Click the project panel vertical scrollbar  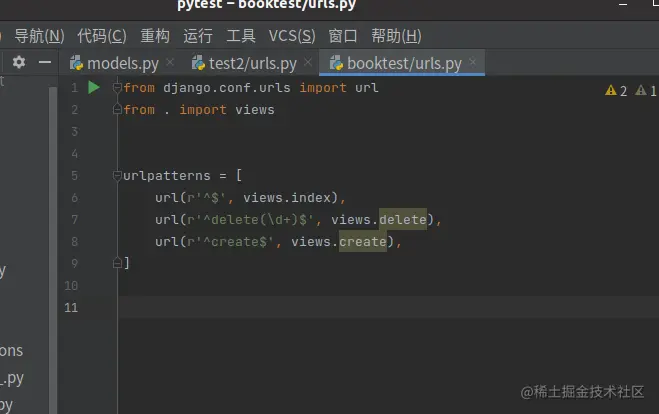coord(53,250)
